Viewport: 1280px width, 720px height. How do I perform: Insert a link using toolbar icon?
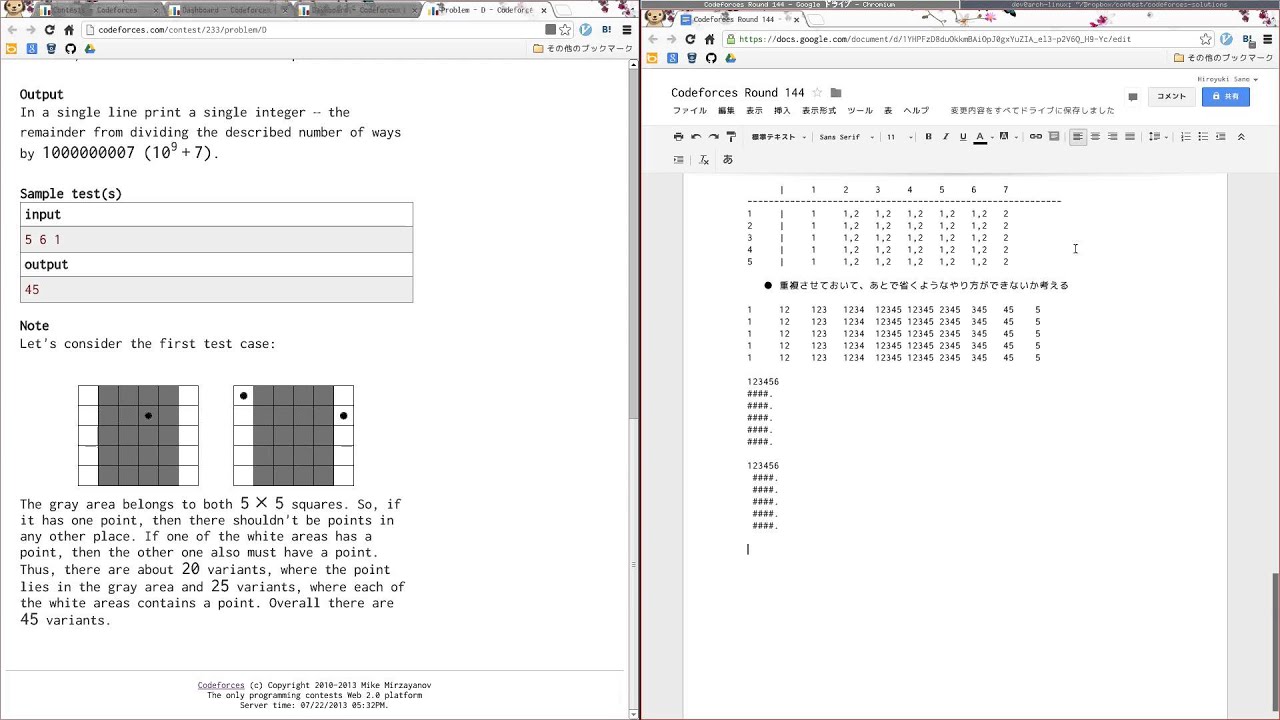coord(1036,137)
